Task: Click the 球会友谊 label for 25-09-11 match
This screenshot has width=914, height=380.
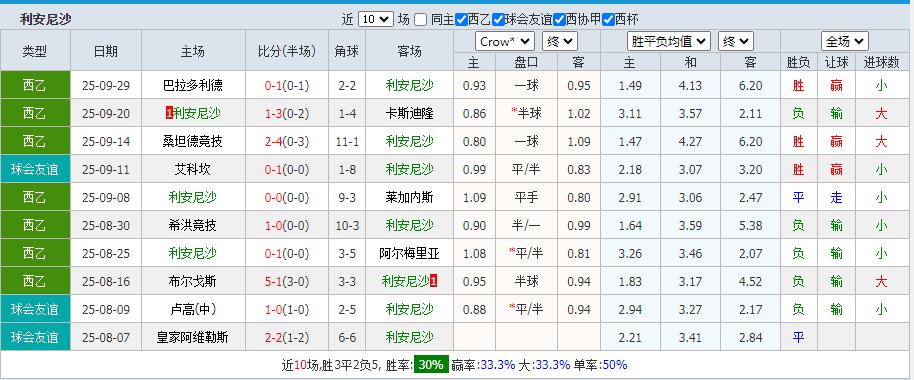Action: point(35,170)
